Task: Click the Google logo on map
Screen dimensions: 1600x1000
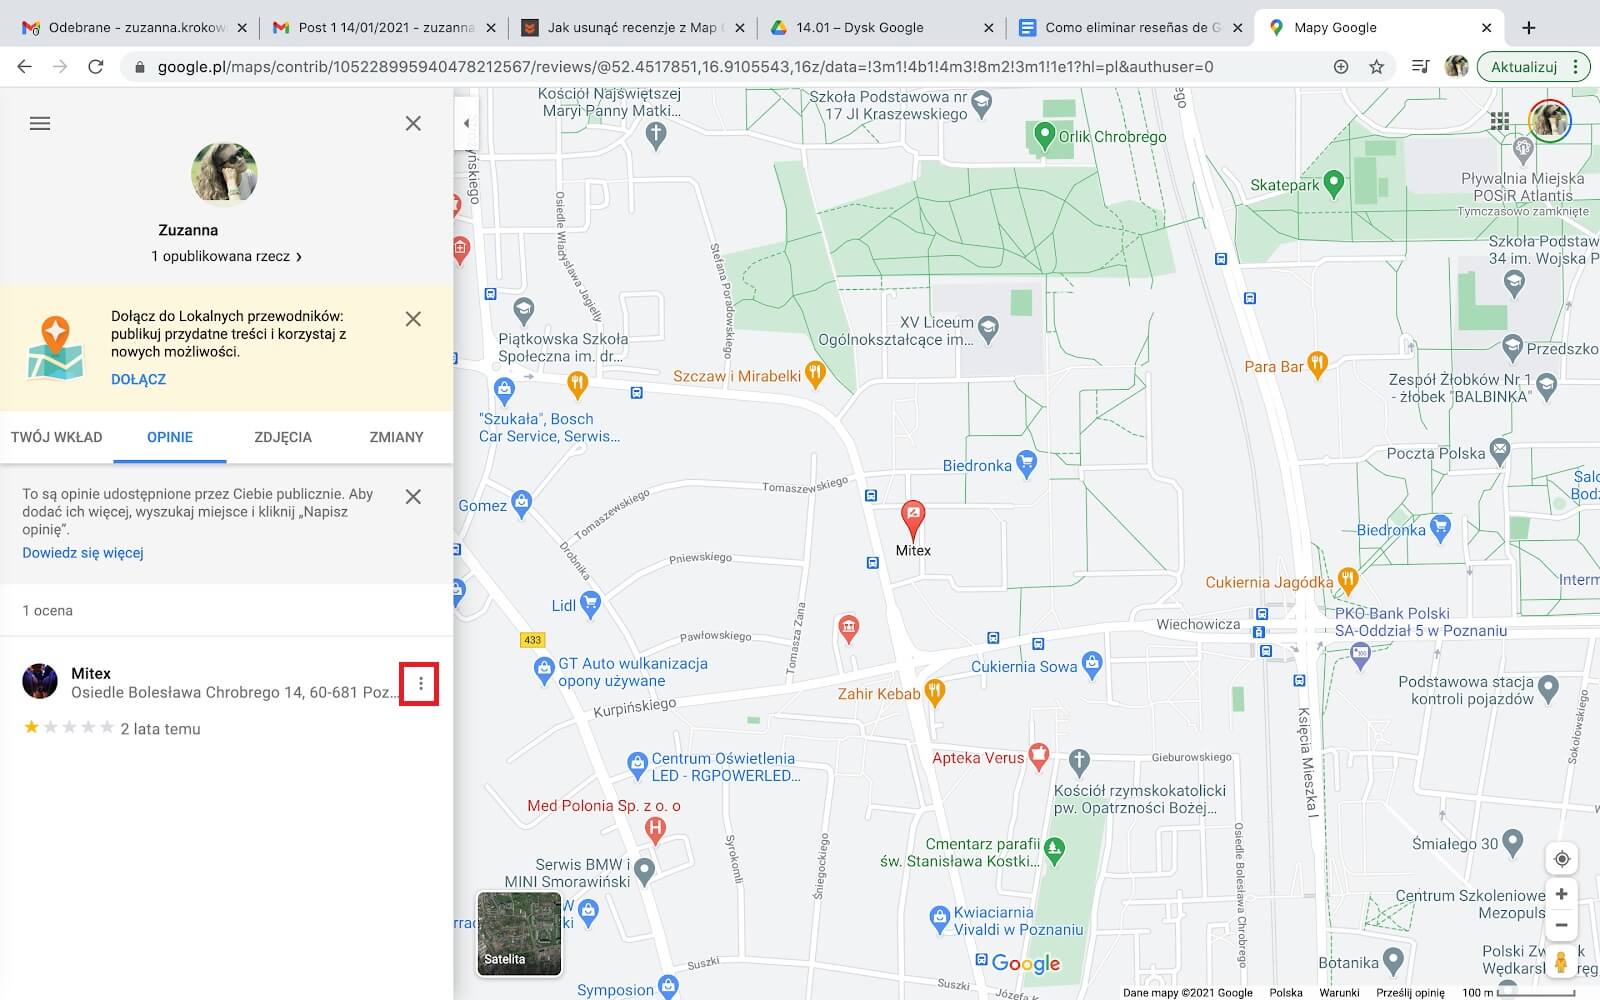Action: [1025, 964]
